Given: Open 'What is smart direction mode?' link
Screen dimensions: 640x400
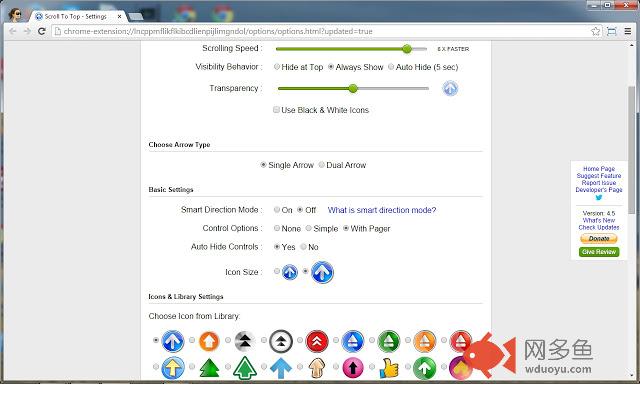Looking at the screenshot, I should pos(382,210).
